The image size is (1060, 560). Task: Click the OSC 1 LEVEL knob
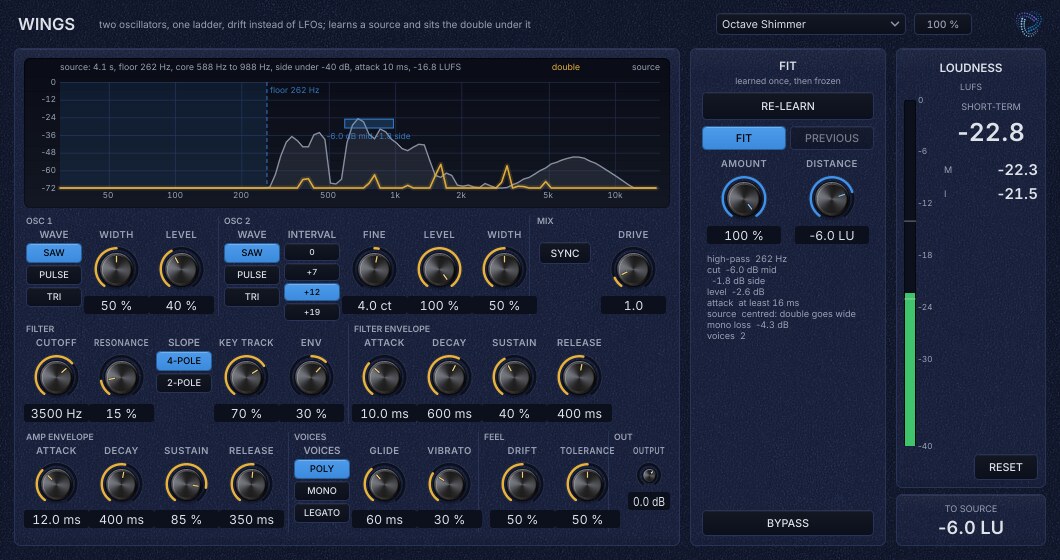181,269
